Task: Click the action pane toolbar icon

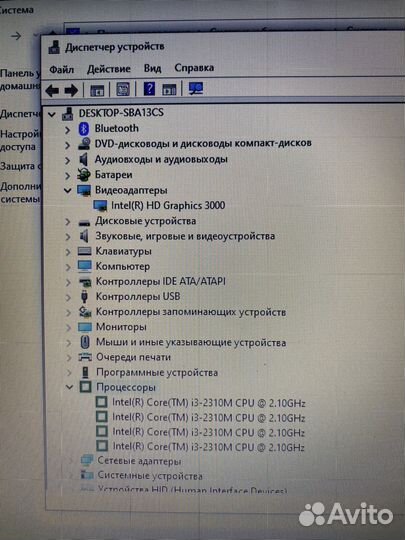Action: 169,90
